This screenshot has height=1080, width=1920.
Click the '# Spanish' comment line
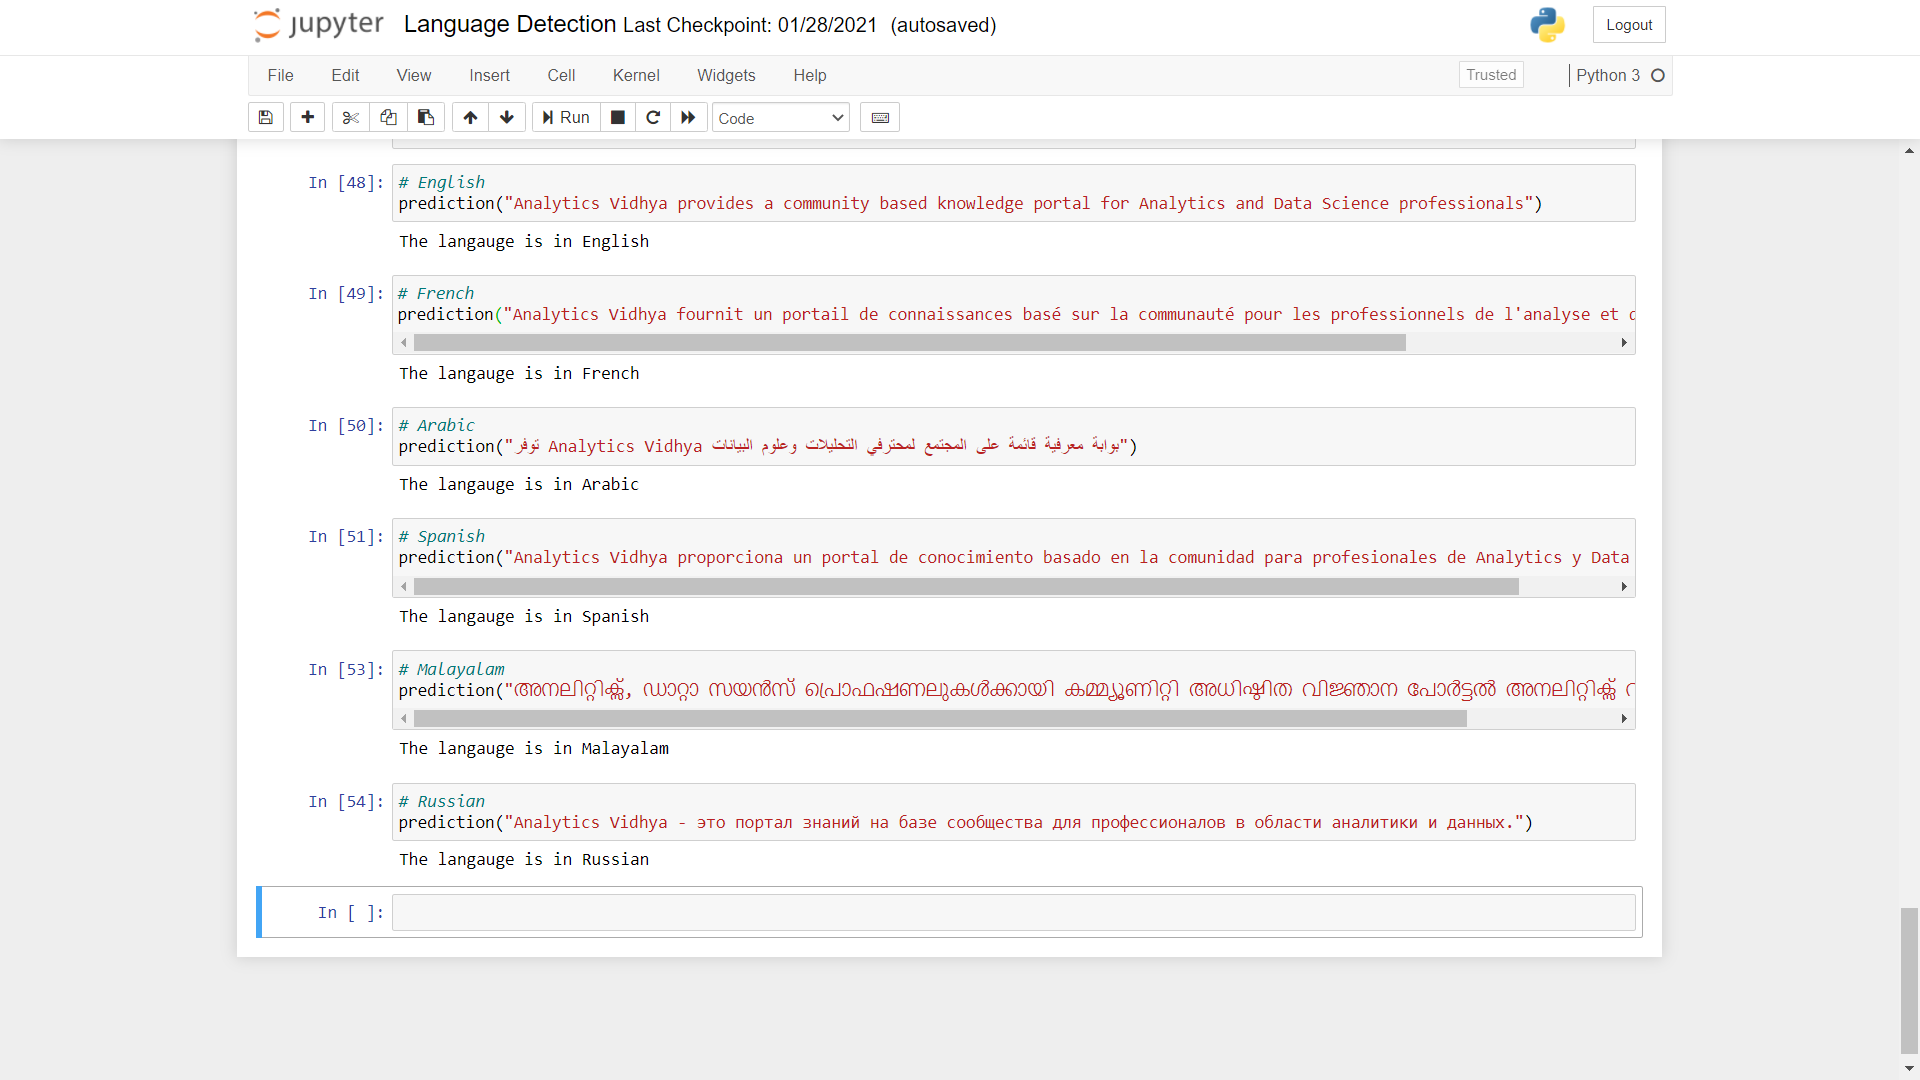[x=442, y=537]
